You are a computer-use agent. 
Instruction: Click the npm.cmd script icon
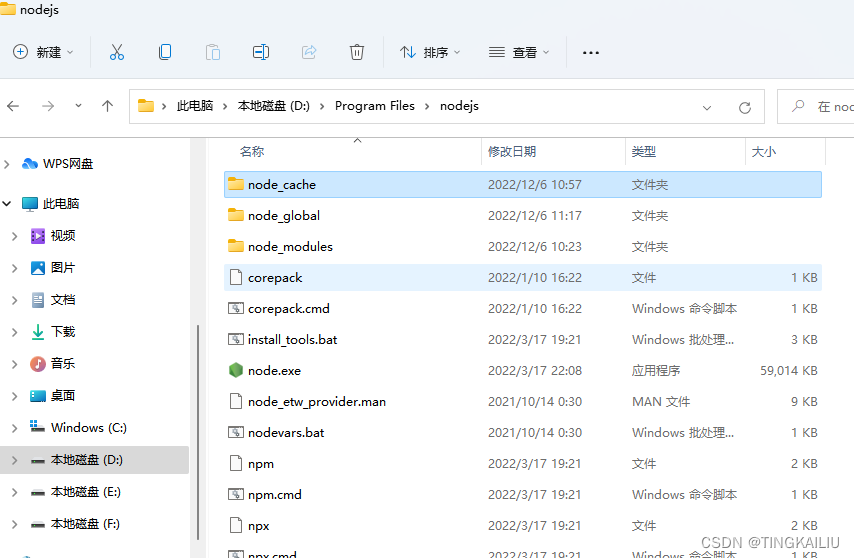coord(235,494)
